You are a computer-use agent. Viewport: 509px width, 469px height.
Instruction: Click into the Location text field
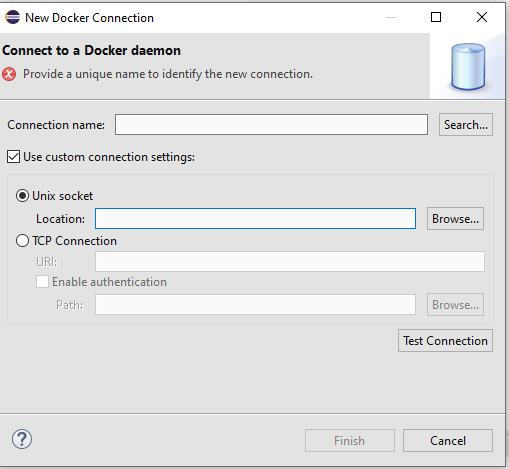click(x=255, y=219)
